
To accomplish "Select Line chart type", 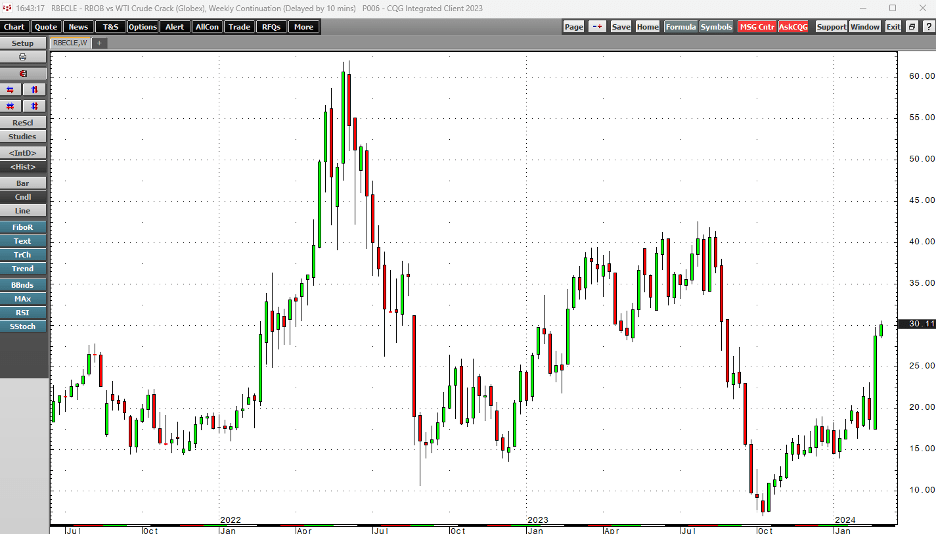I will point(23,211).
